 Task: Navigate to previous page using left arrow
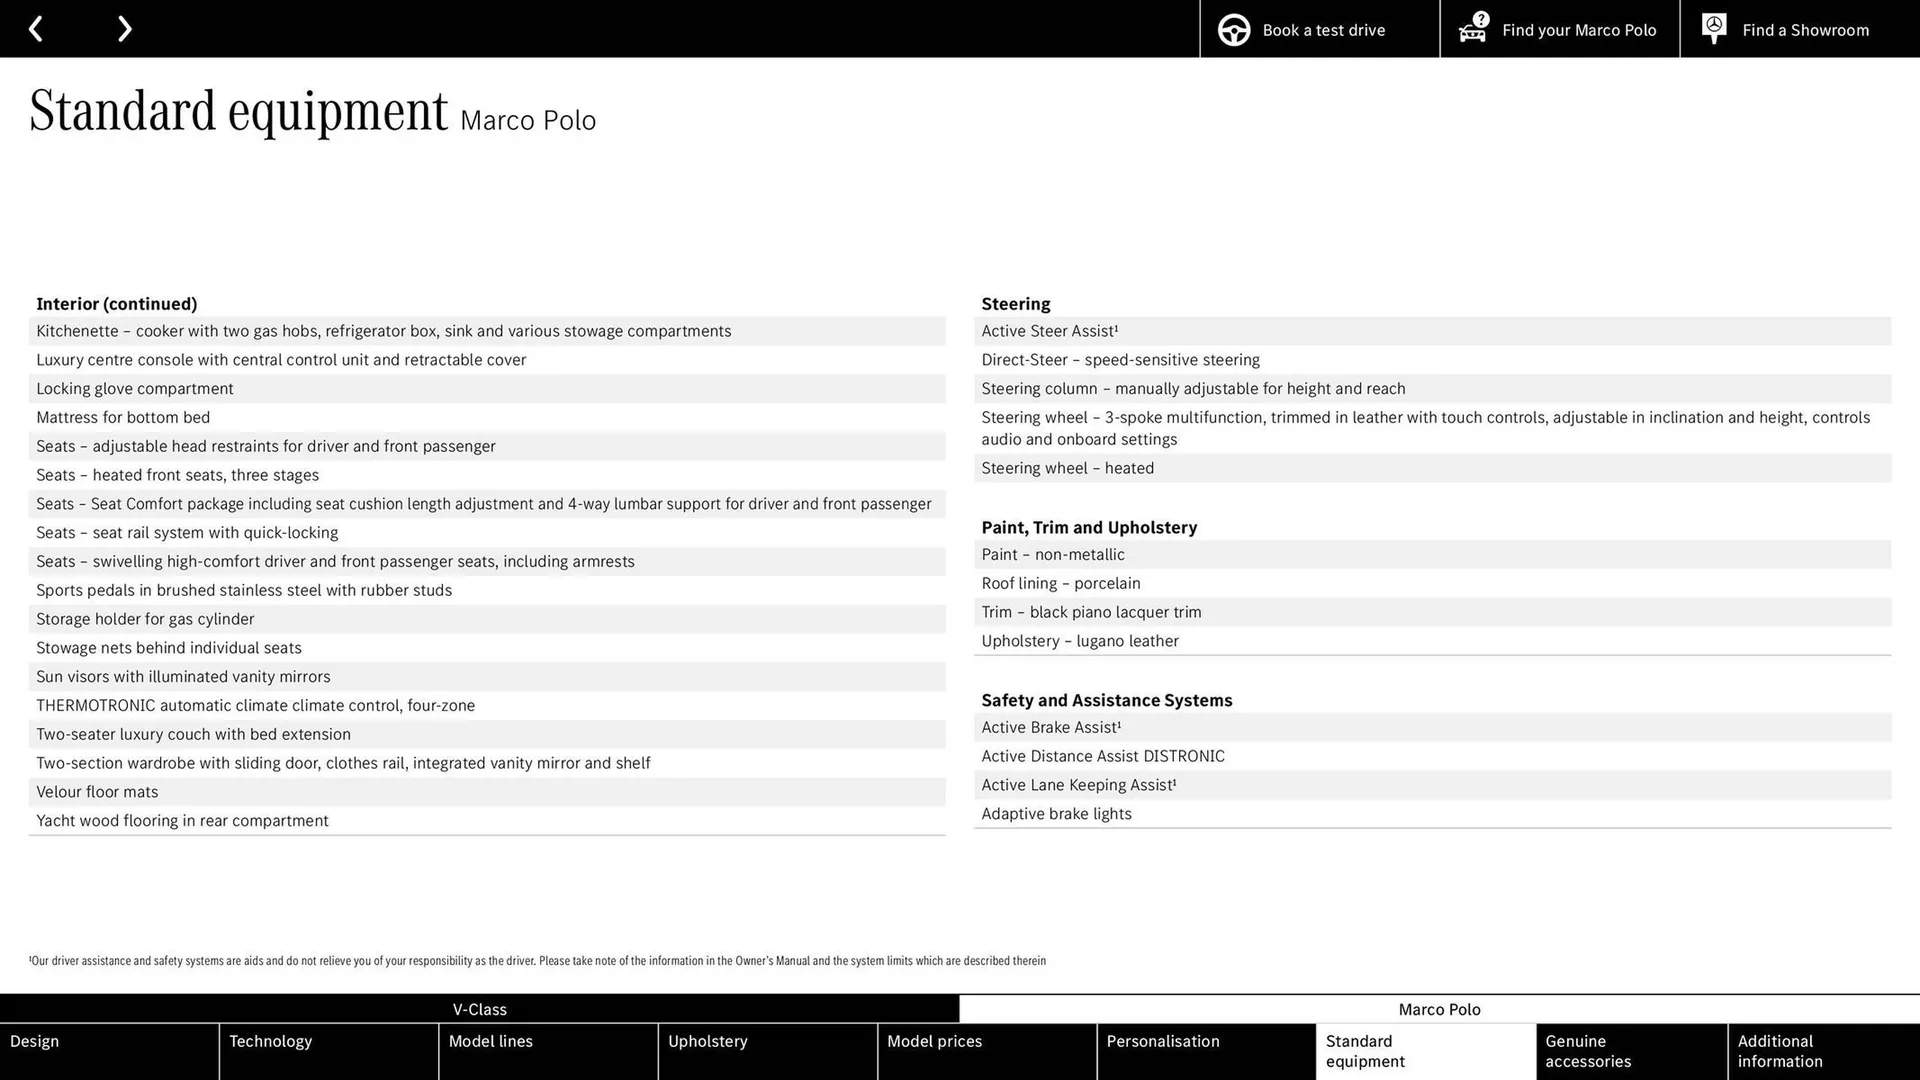click(x=36, y=28)
